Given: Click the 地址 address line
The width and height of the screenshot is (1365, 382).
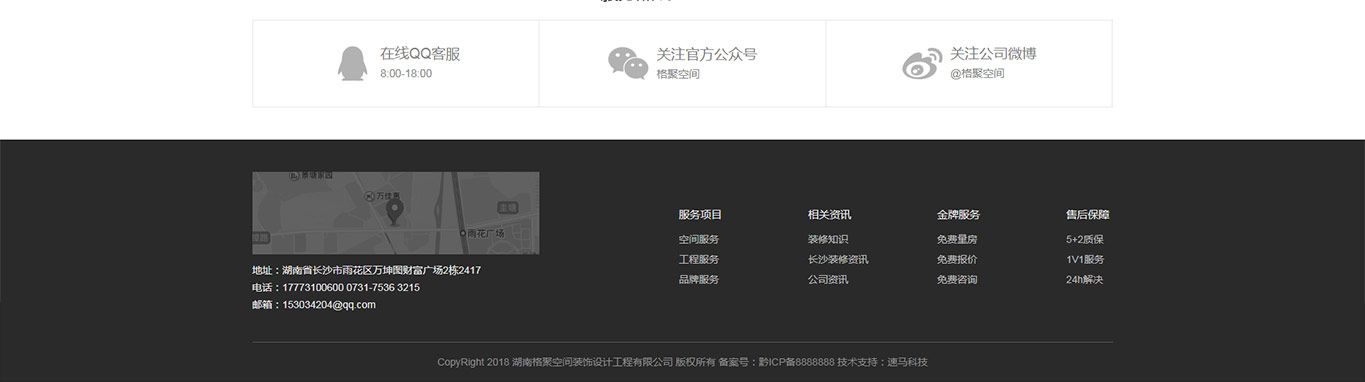Looking at the screenshot, I should 367,270.
